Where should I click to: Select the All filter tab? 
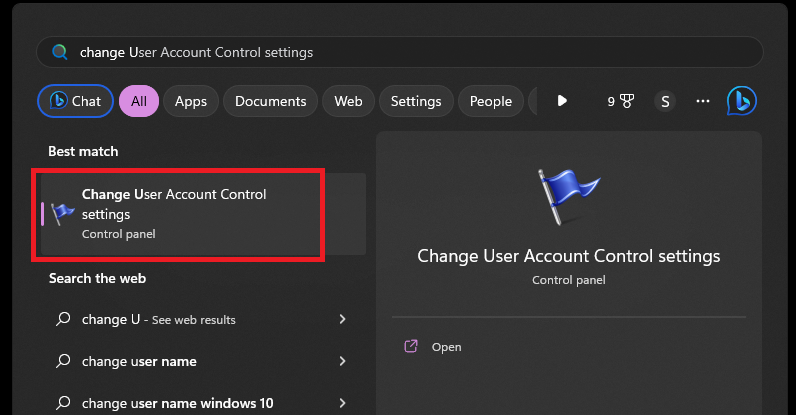pyautogui.click(x=139, y=101)
